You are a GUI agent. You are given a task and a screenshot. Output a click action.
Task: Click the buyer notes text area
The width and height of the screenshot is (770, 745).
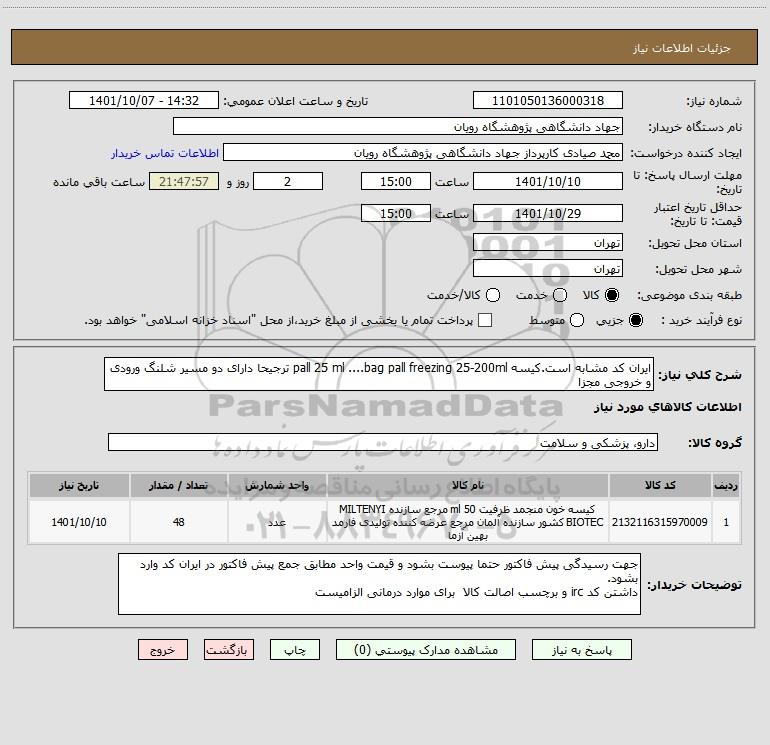click(x=379, y=584)
